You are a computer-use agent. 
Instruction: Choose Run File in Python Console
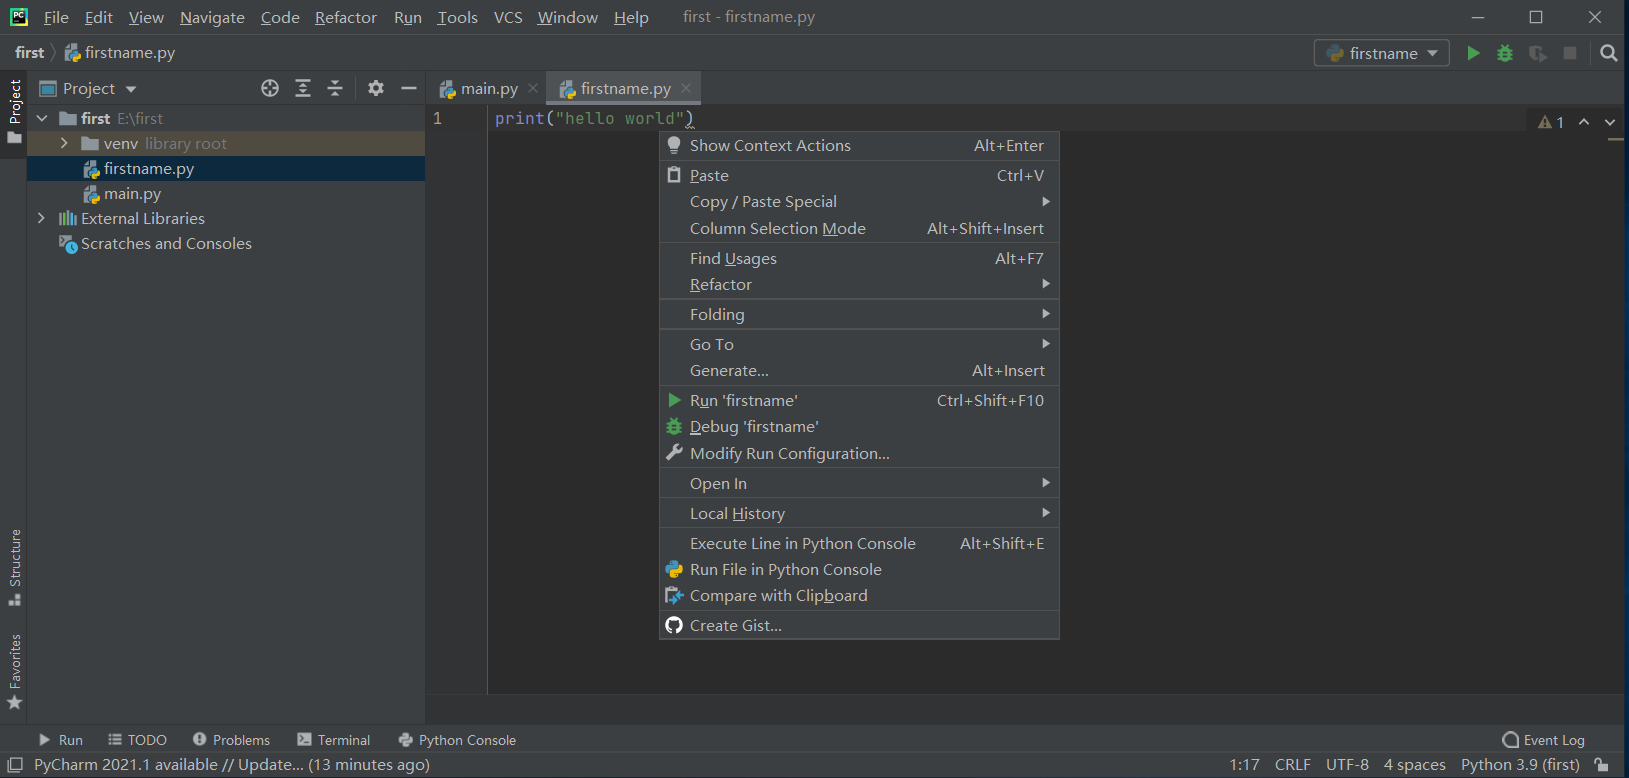859,570
